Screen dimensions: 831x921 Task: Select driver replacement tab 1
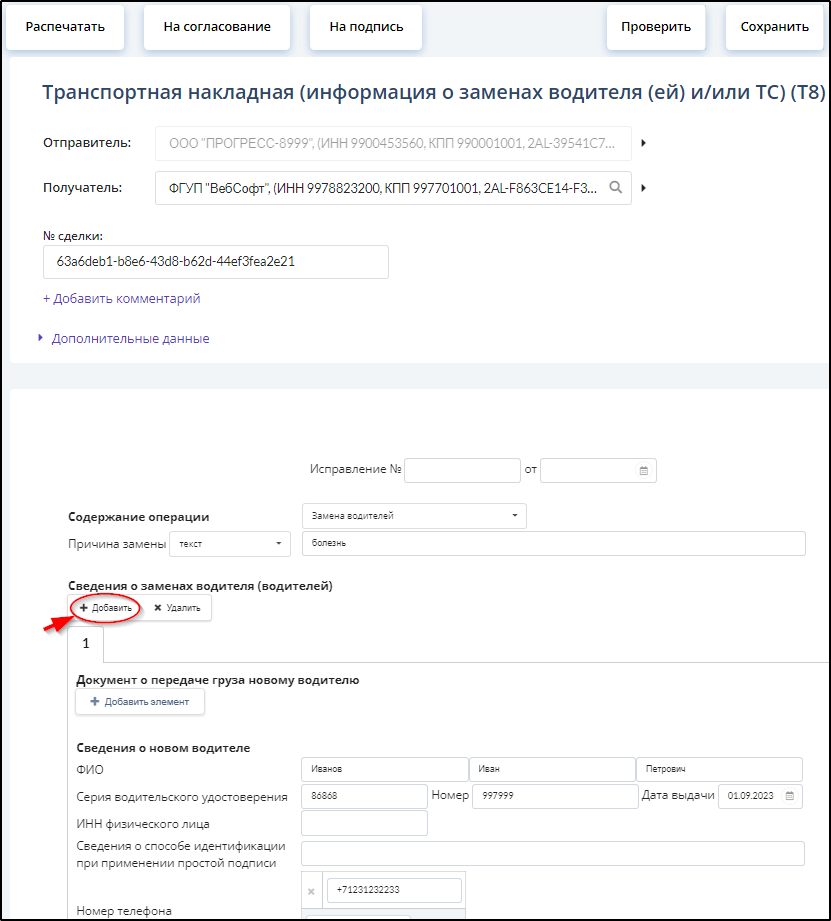click(x=86, y=644)
